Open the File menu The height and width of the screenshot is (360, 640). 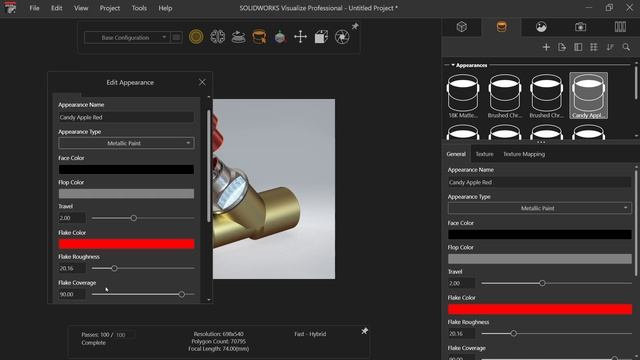[x=34, y=8]
